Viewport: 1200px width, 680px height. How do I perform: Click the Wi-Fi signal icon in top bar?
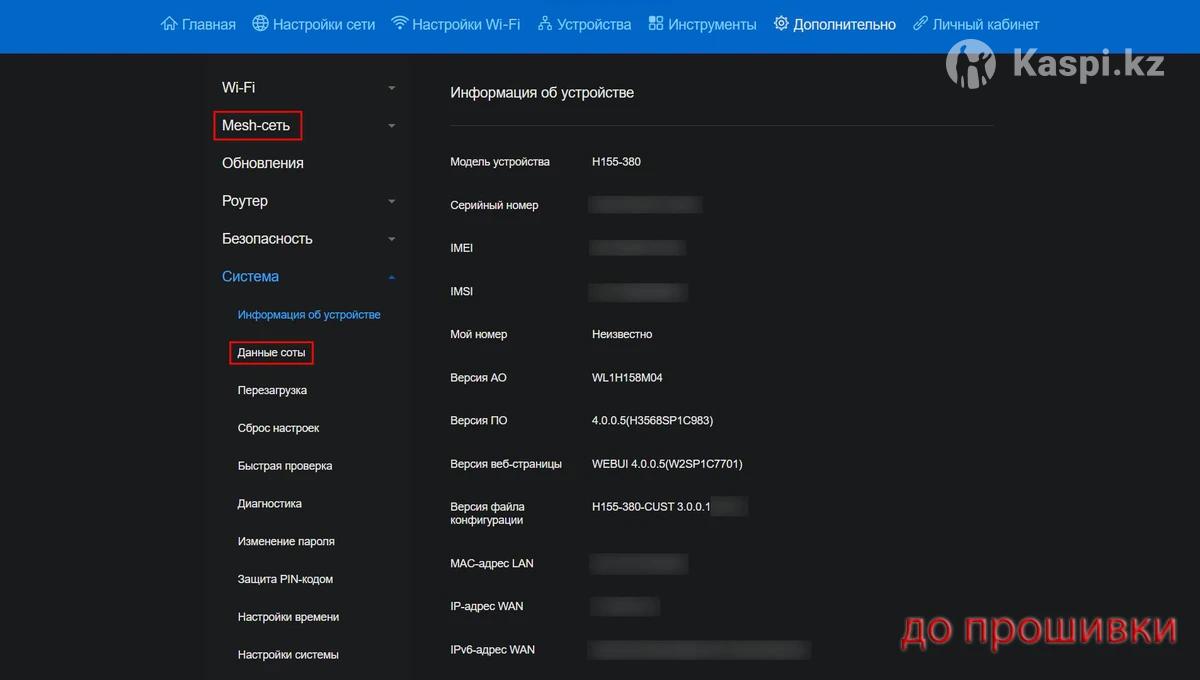[399, 24]
